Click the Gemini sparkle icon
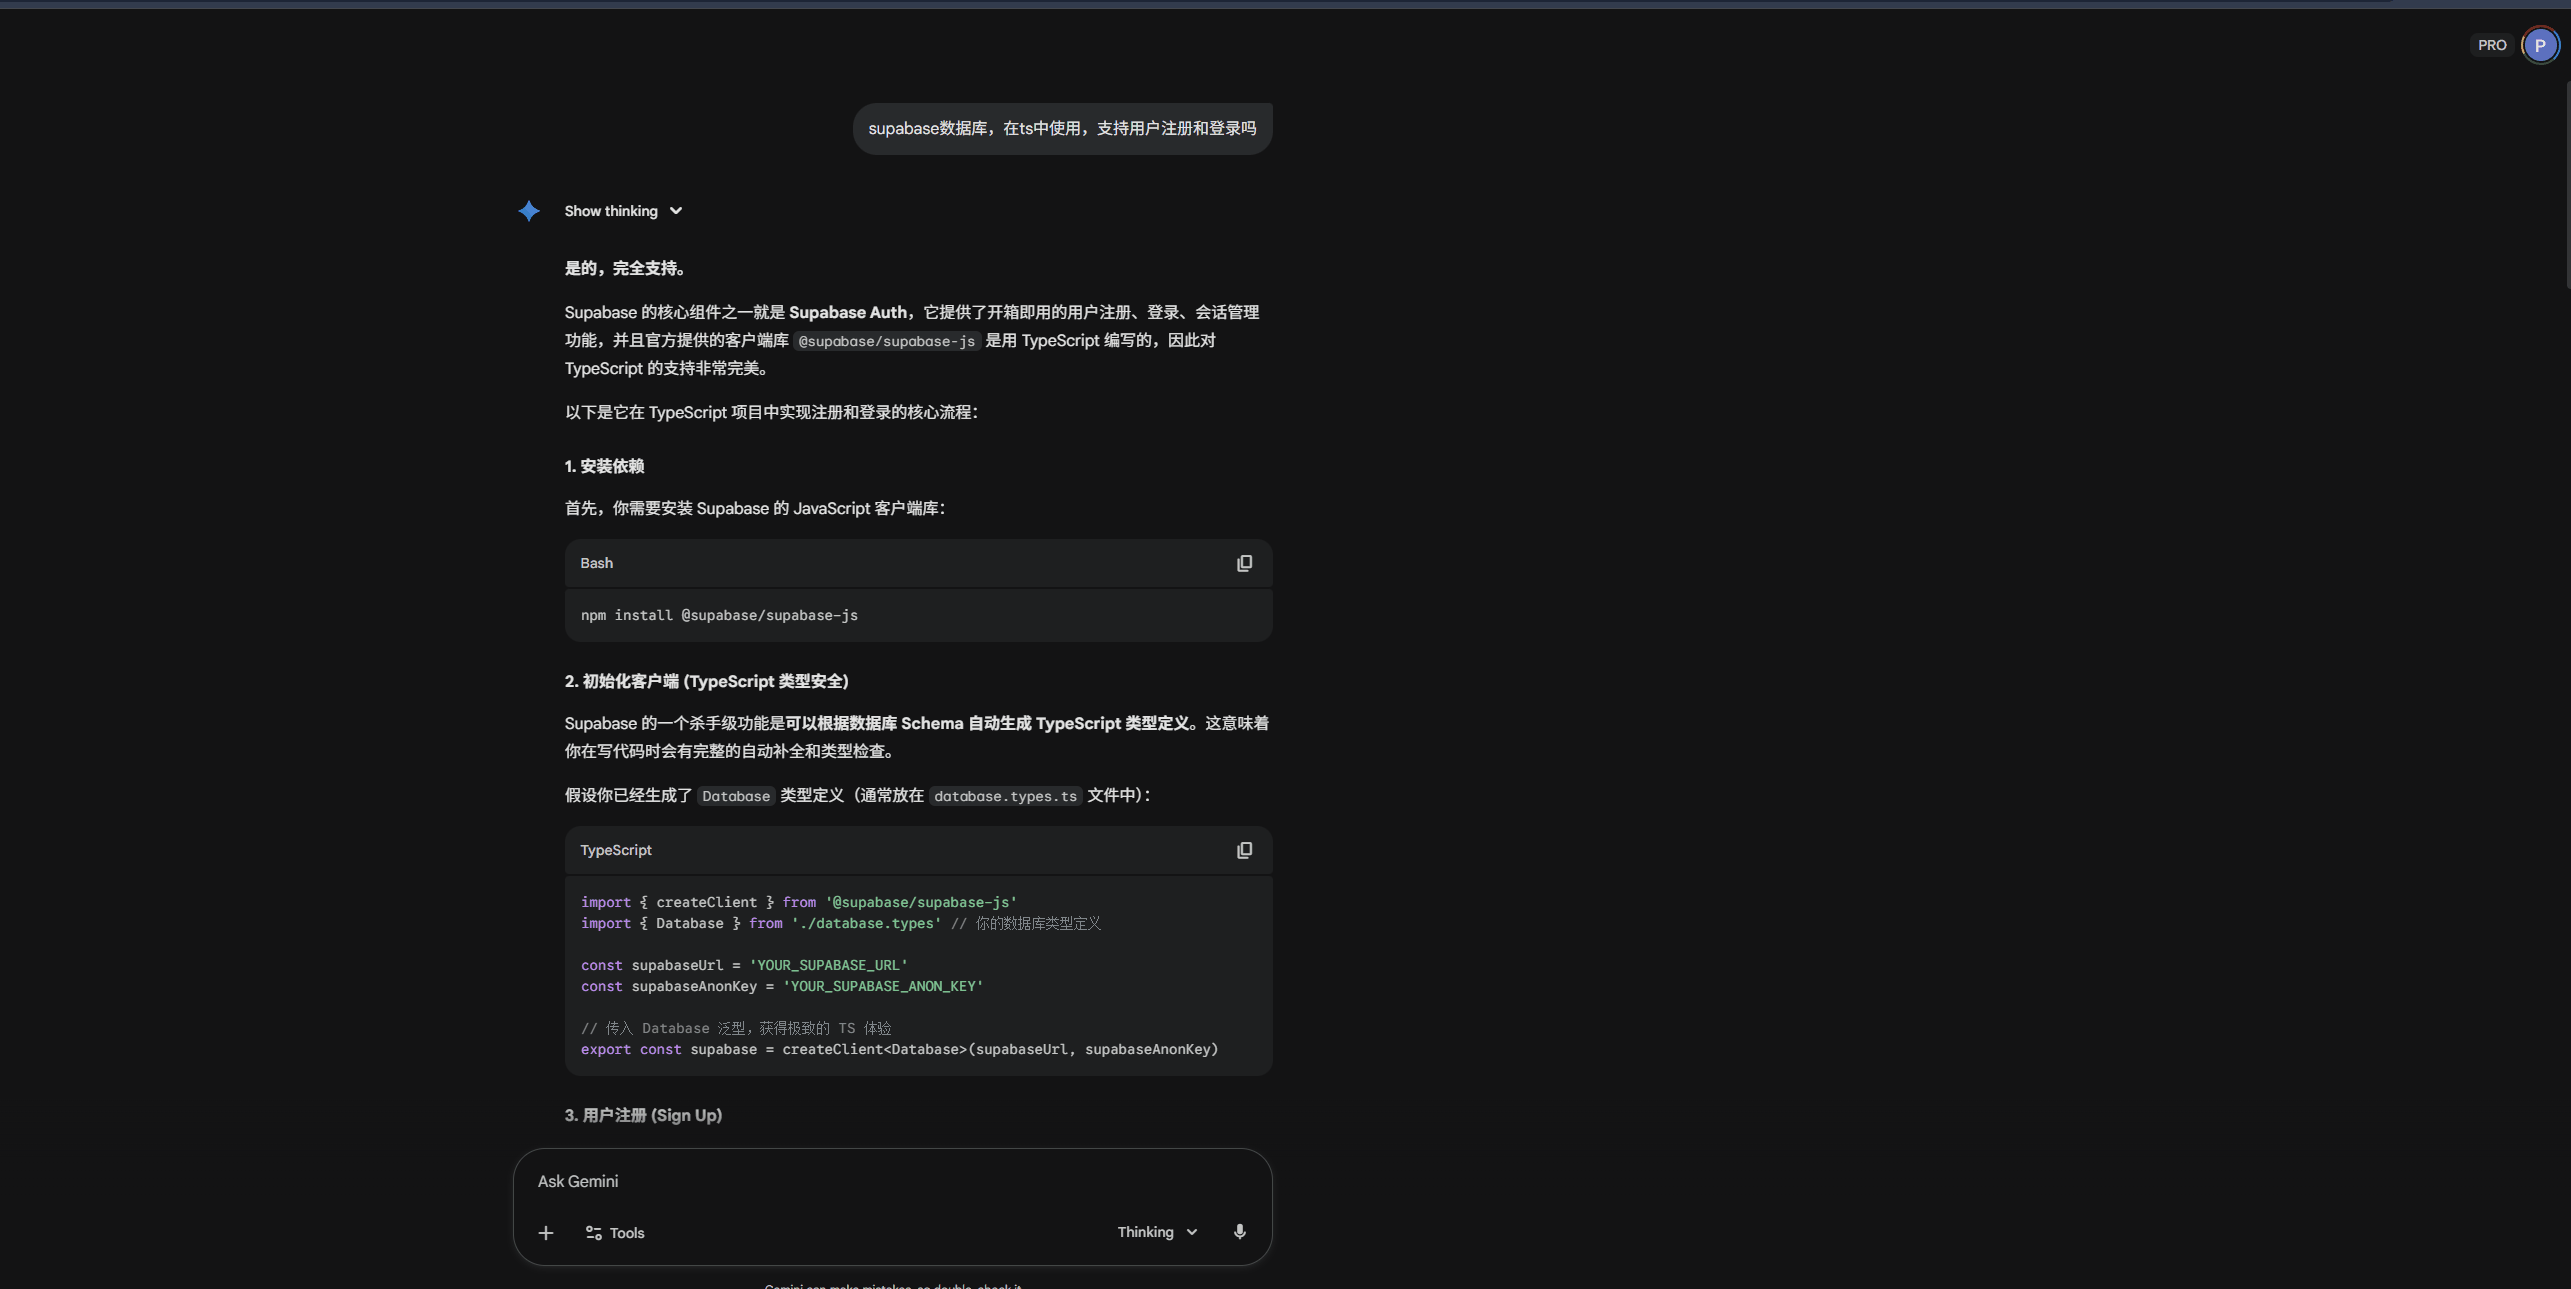This screenshot has height=1289, width=2571. point(529,211)
